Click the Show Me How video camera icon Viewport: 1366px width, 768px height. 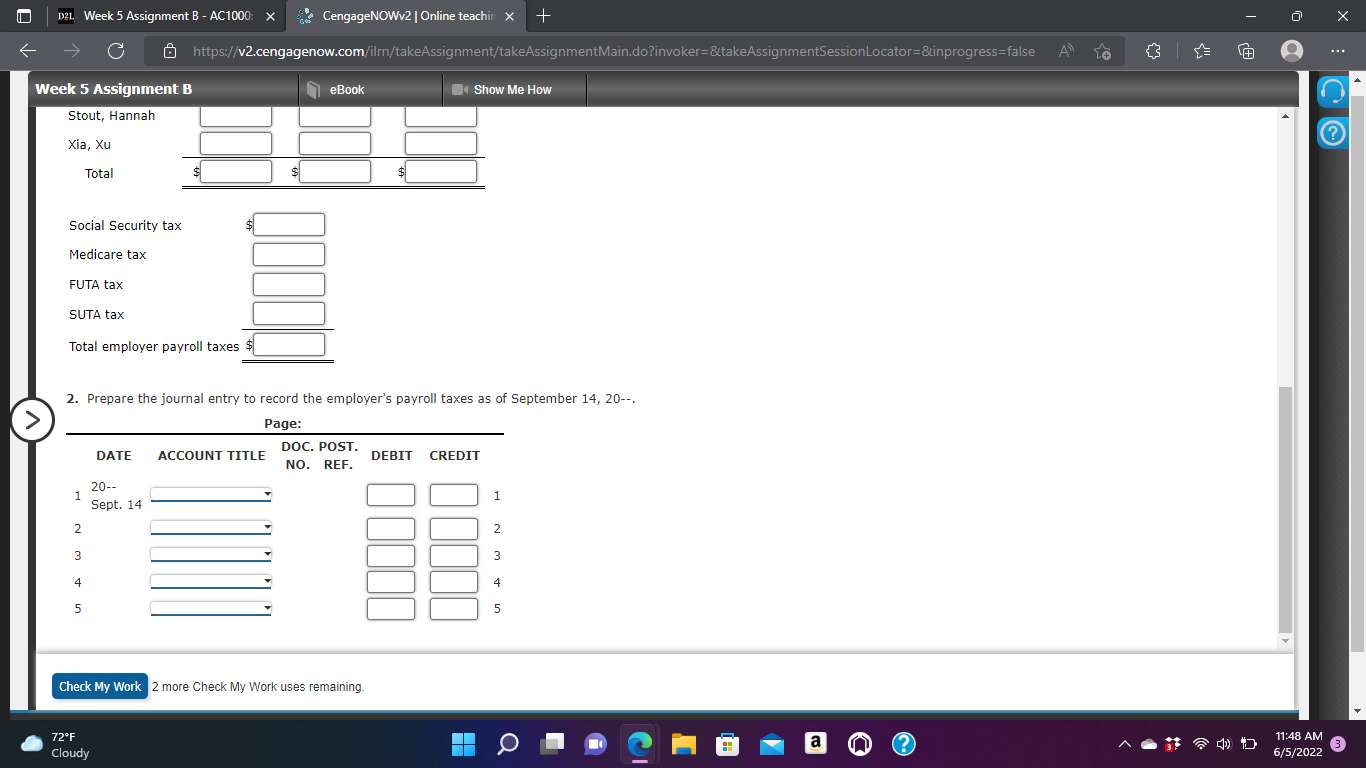click(457, 89)
